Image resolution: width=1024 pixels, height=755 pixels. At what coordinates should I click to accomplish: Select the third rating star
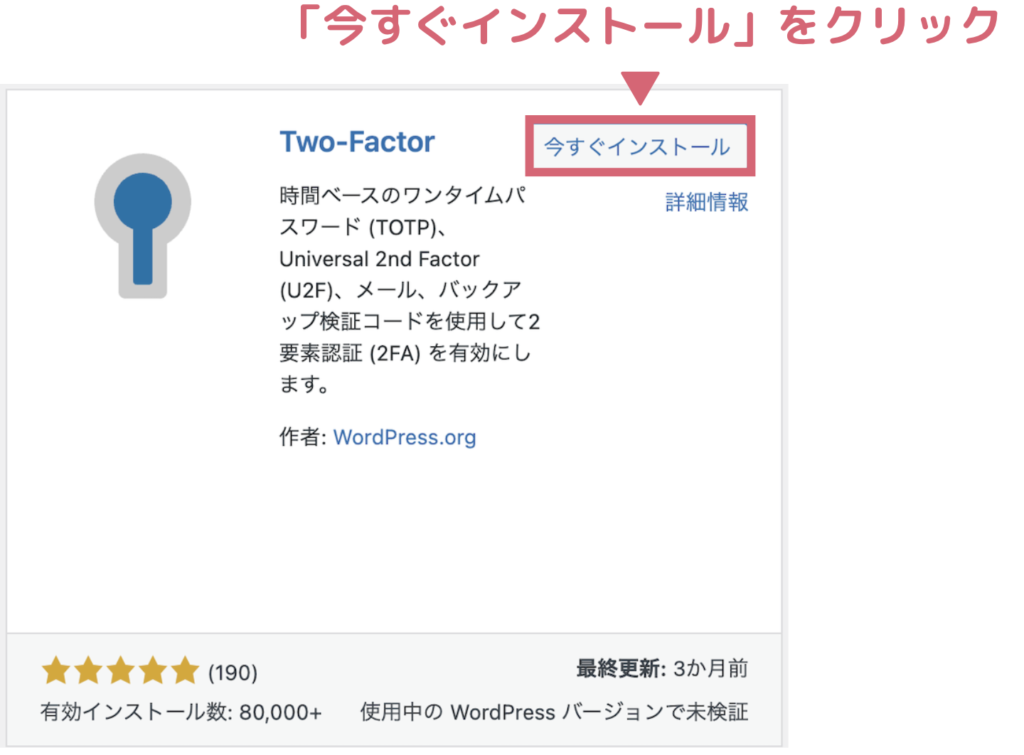(121, 670)
